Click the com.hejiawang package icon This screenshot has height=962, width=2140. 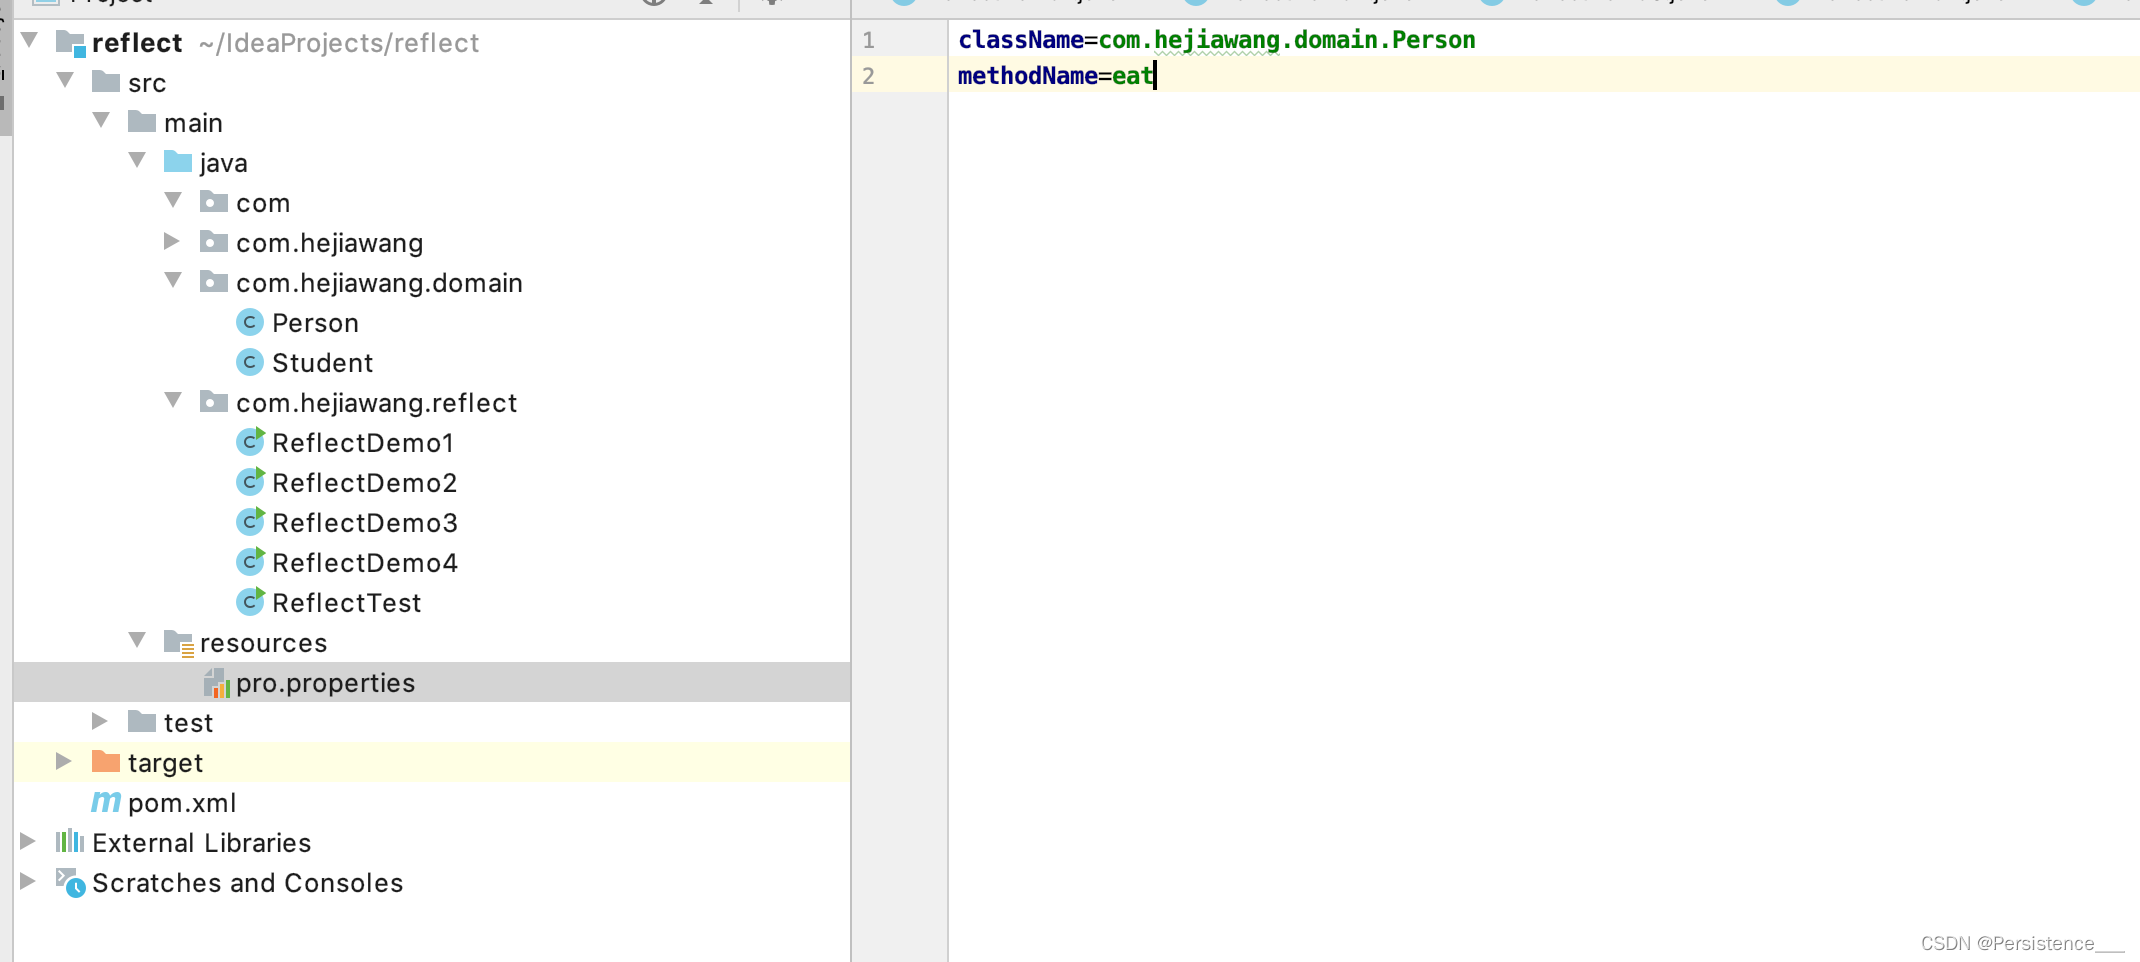[214, 241]
